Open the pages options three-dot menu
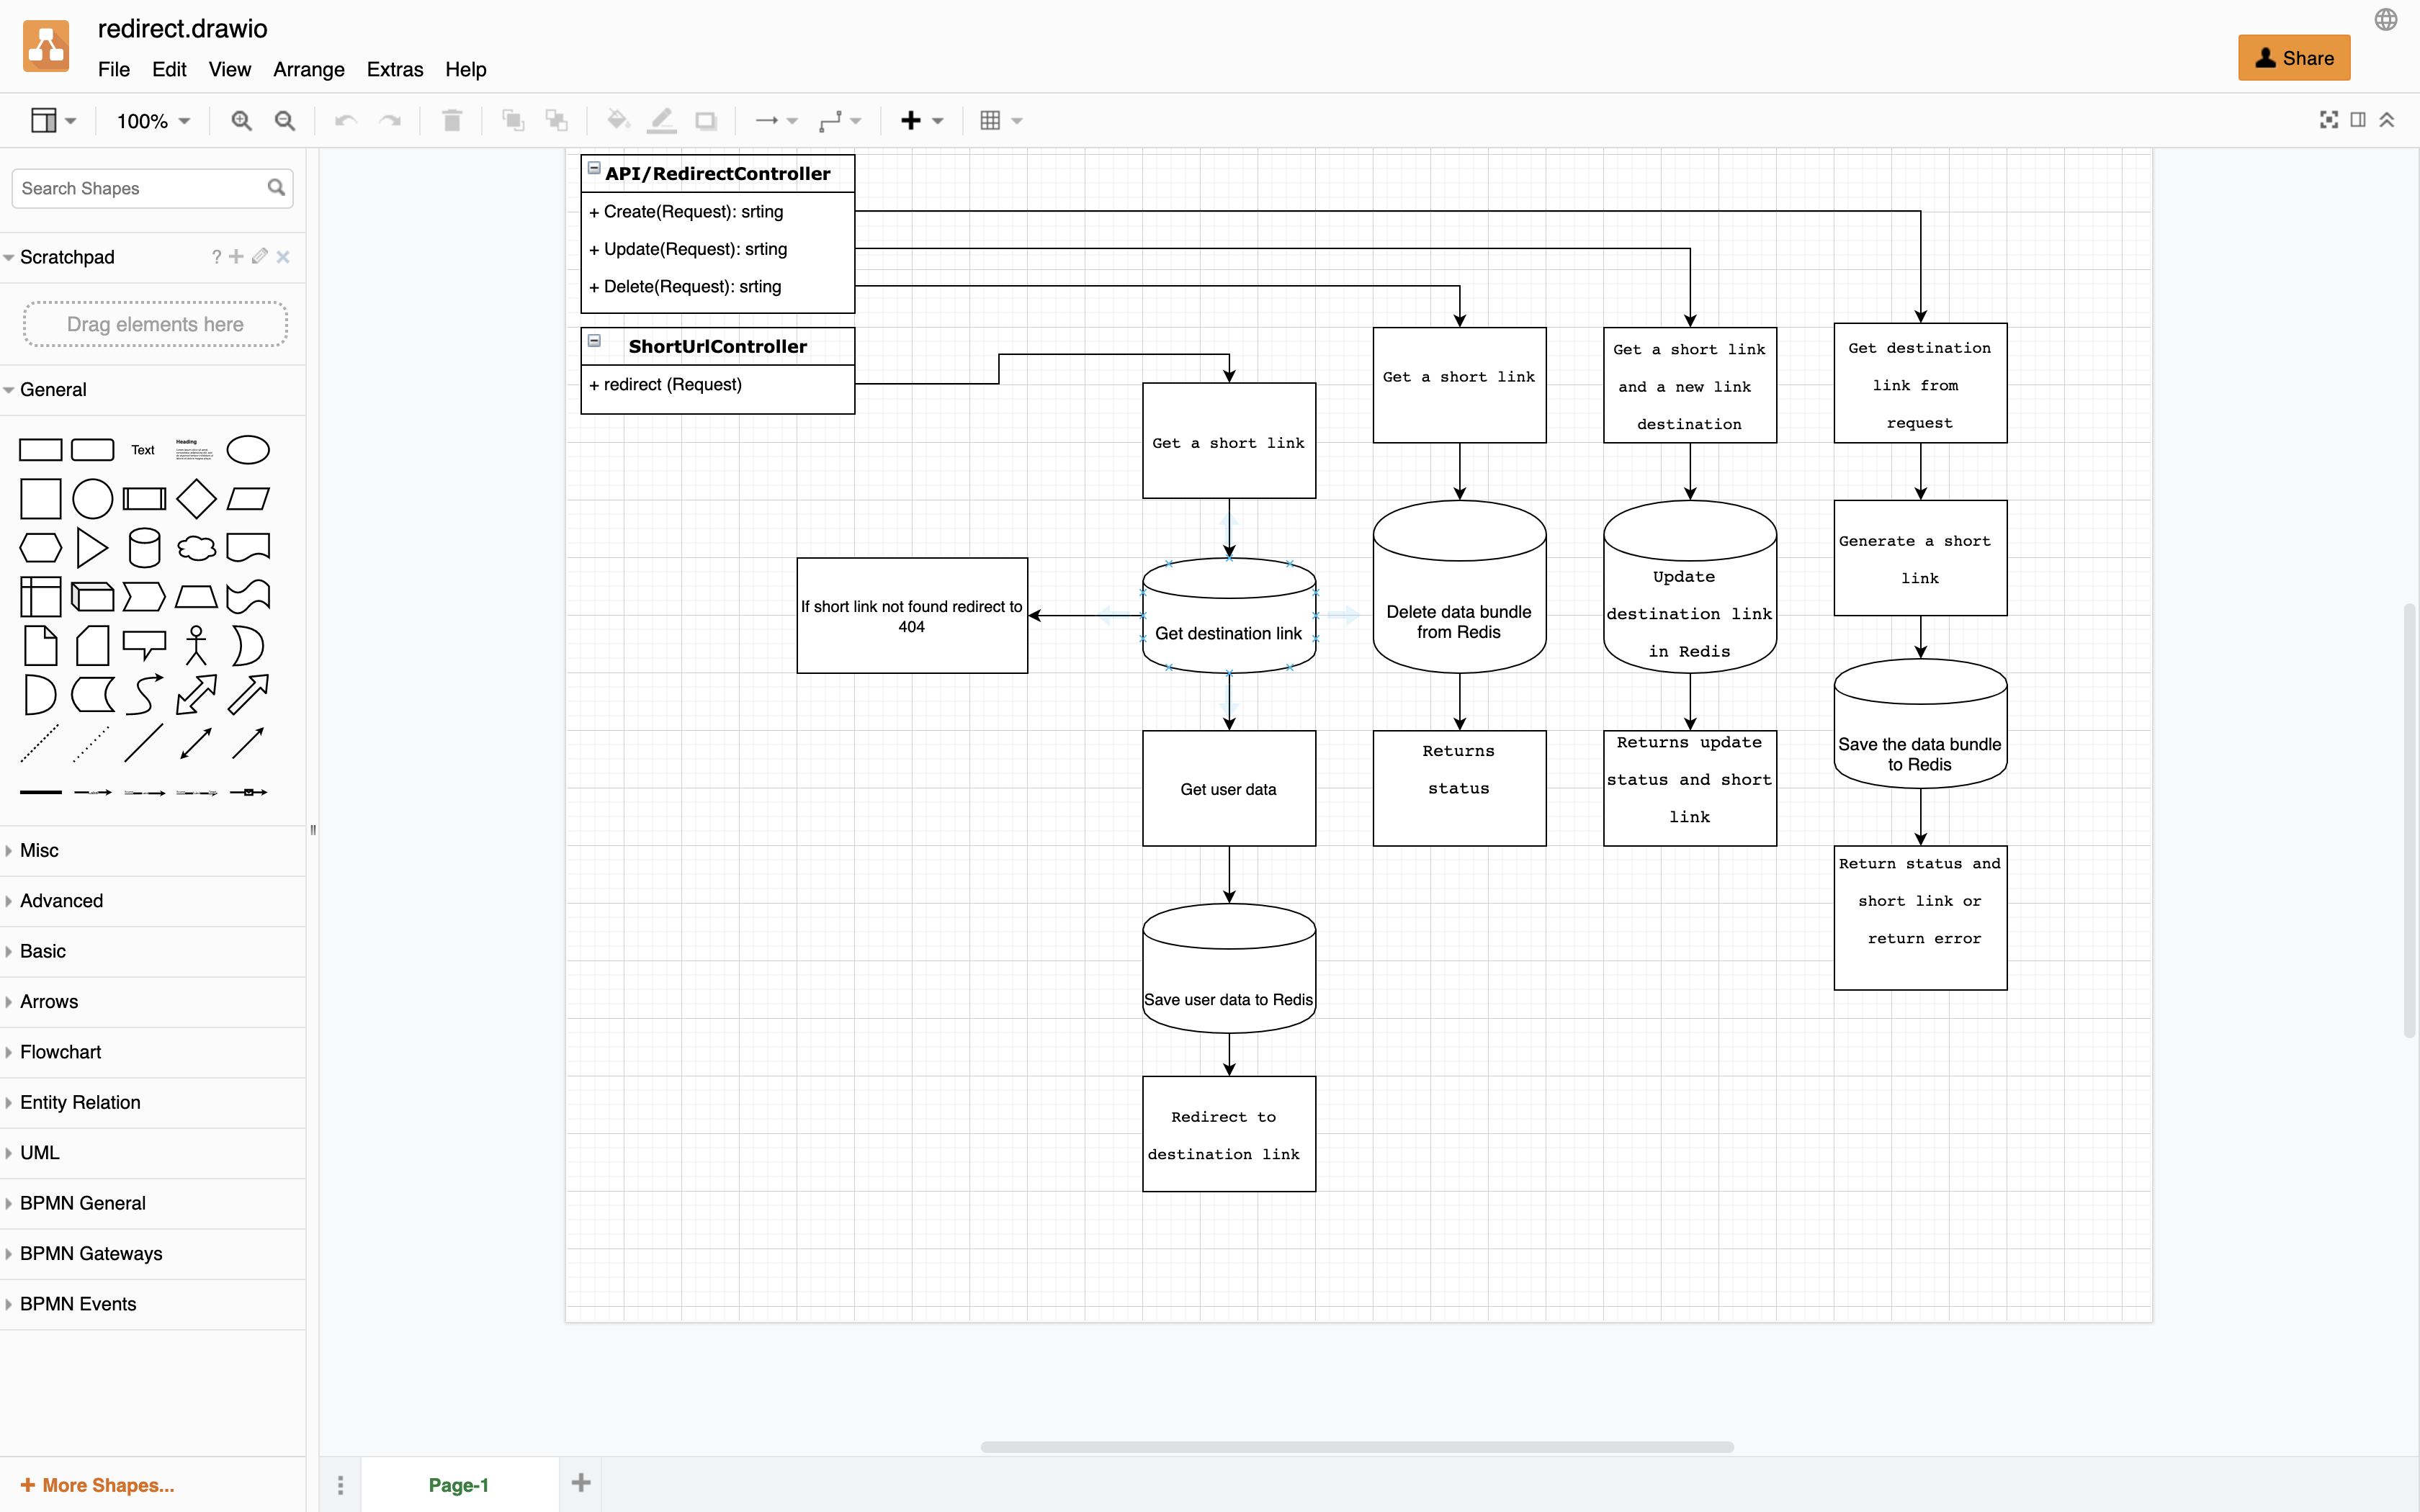The height and width of the screenshot is (1512, 2420). point(340,1485)
